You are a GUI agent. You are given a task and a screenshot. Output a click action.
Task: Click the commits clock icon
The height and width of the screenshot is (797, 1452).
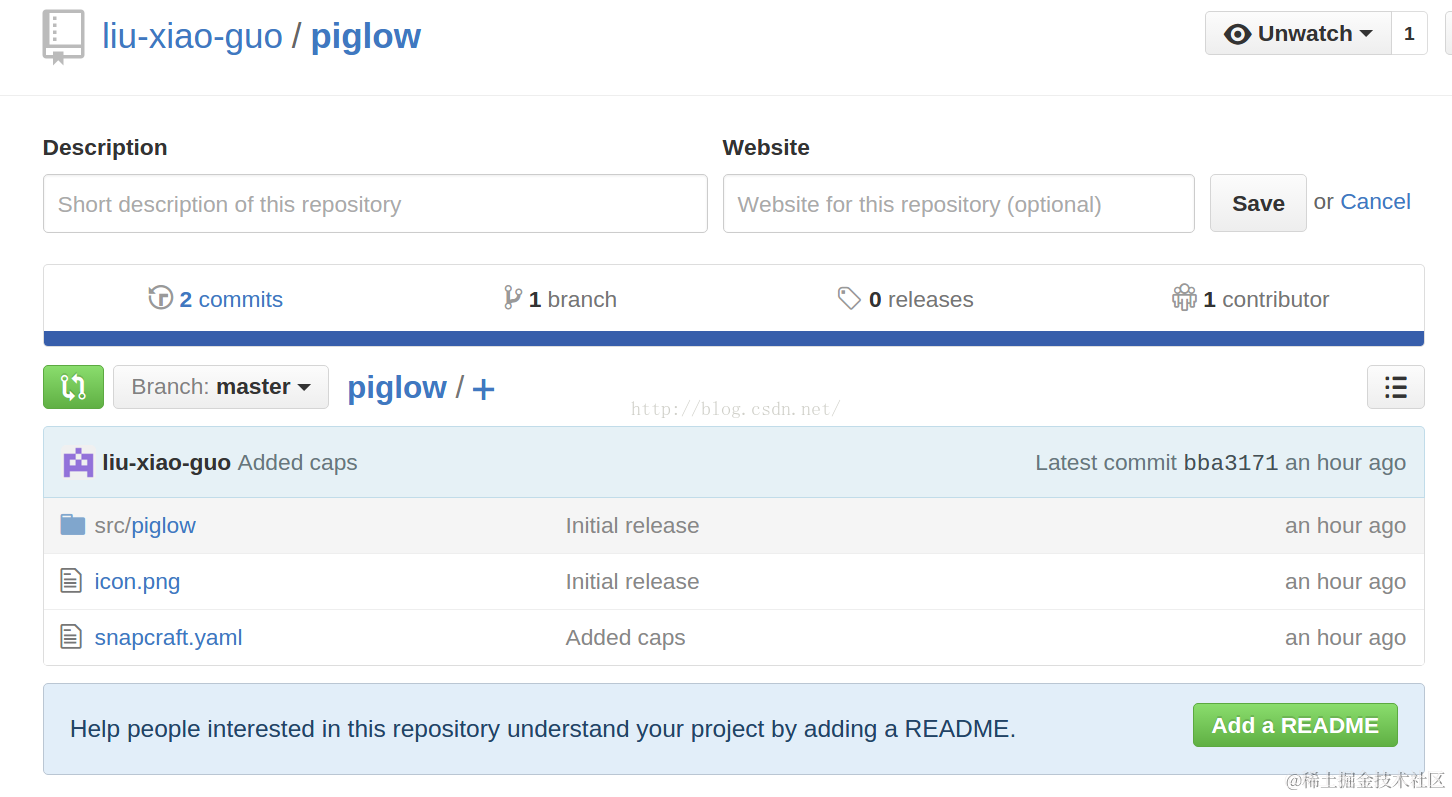[x=160, y=297]
